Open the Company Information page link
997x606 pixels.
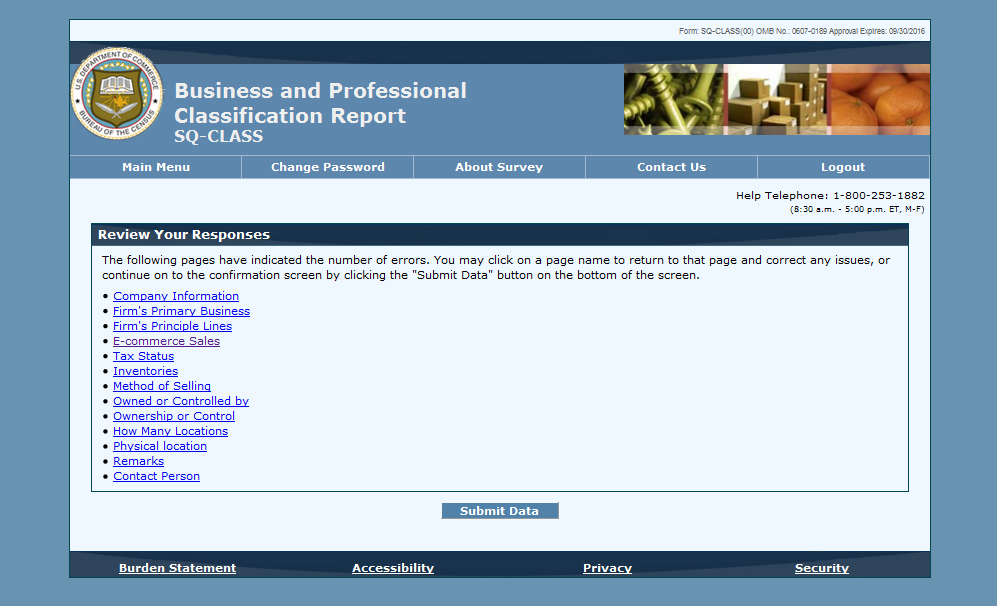(175, 296)
